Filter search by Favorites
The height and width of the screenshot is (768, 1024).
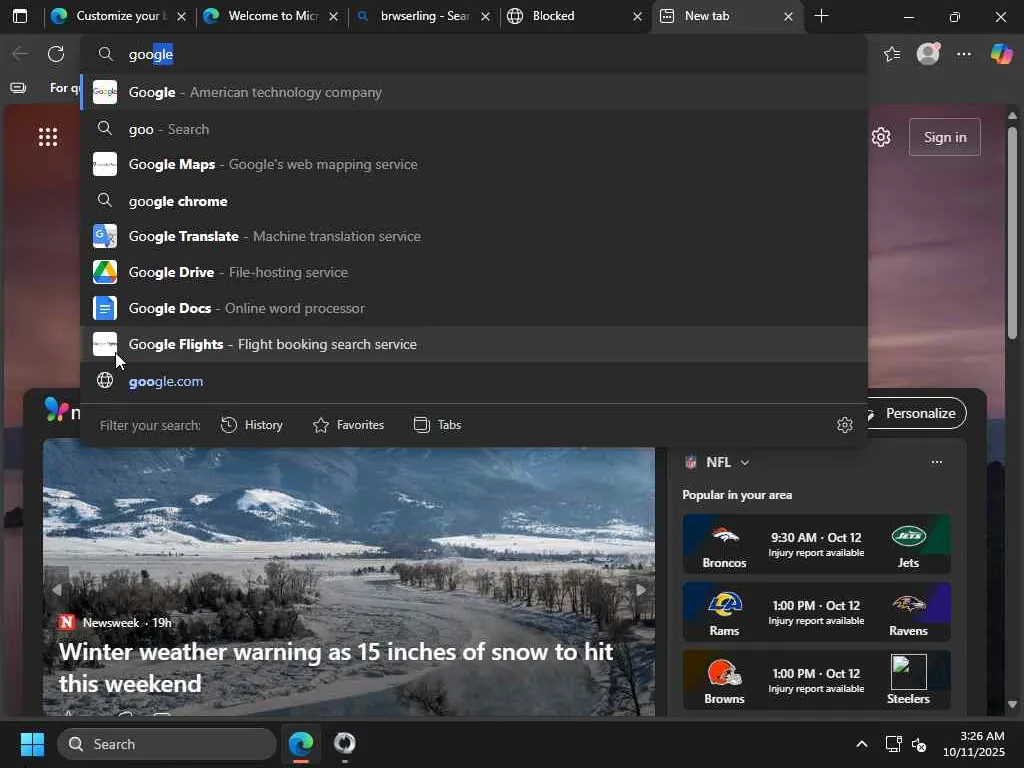pyautogui.click(x=349, y=425)
